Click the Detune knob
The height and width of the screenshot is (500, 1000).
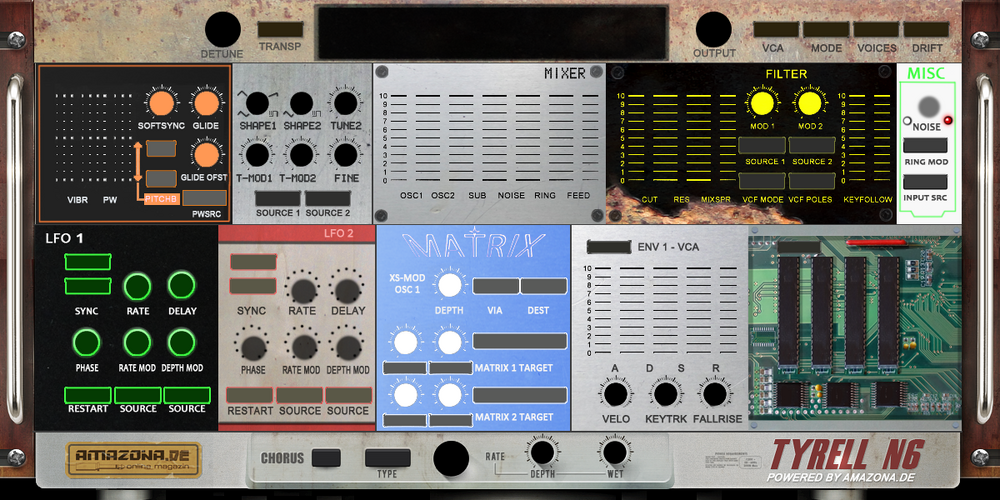point(223,29)
